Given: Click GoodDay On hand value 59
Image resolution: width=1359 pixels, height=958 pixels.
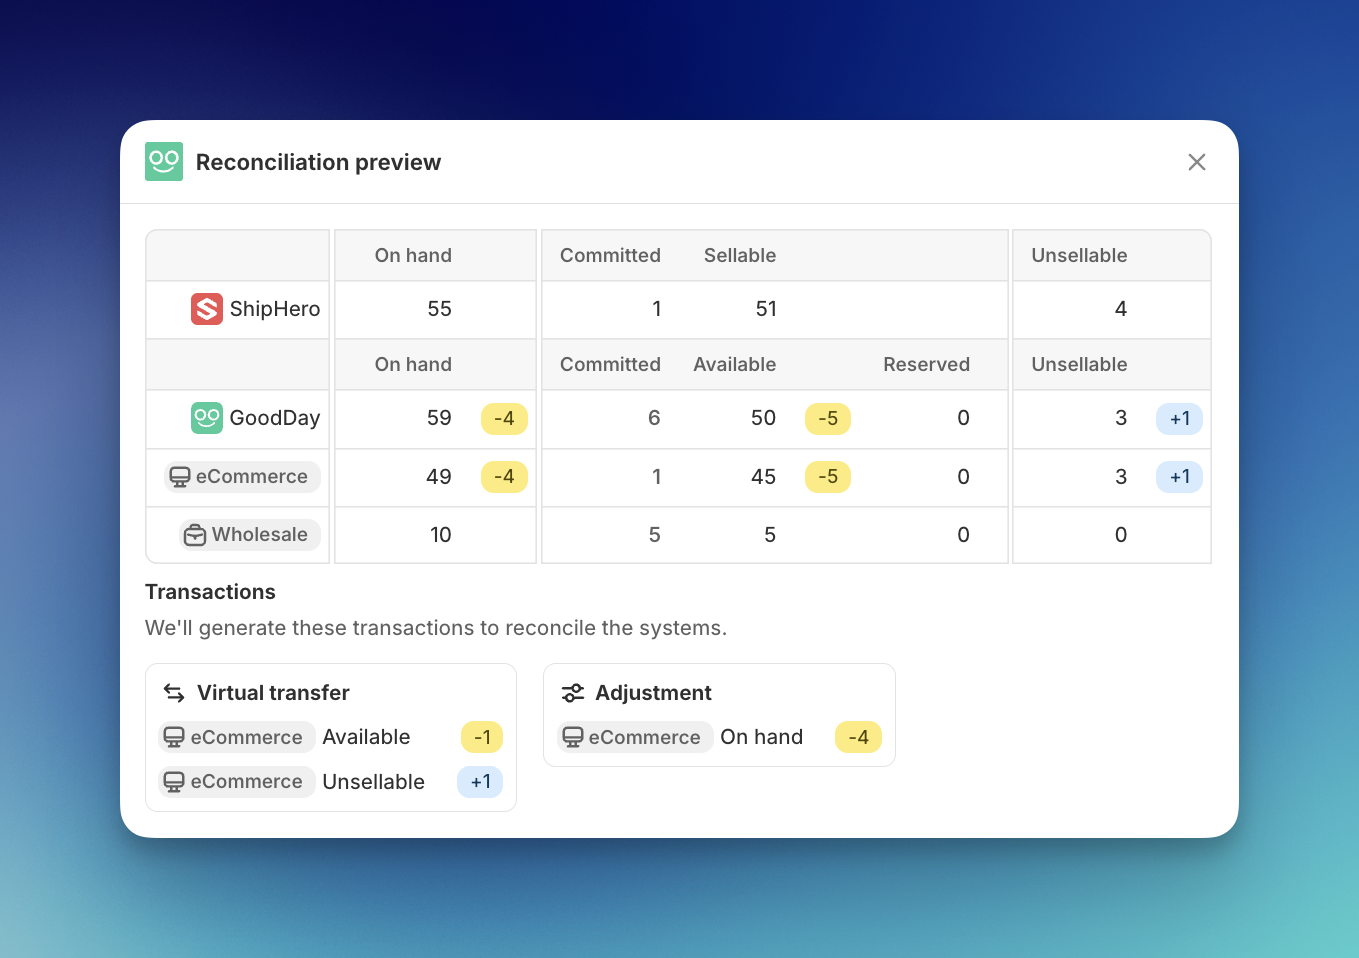Looking at the screenshot, I should coord(439,418).
